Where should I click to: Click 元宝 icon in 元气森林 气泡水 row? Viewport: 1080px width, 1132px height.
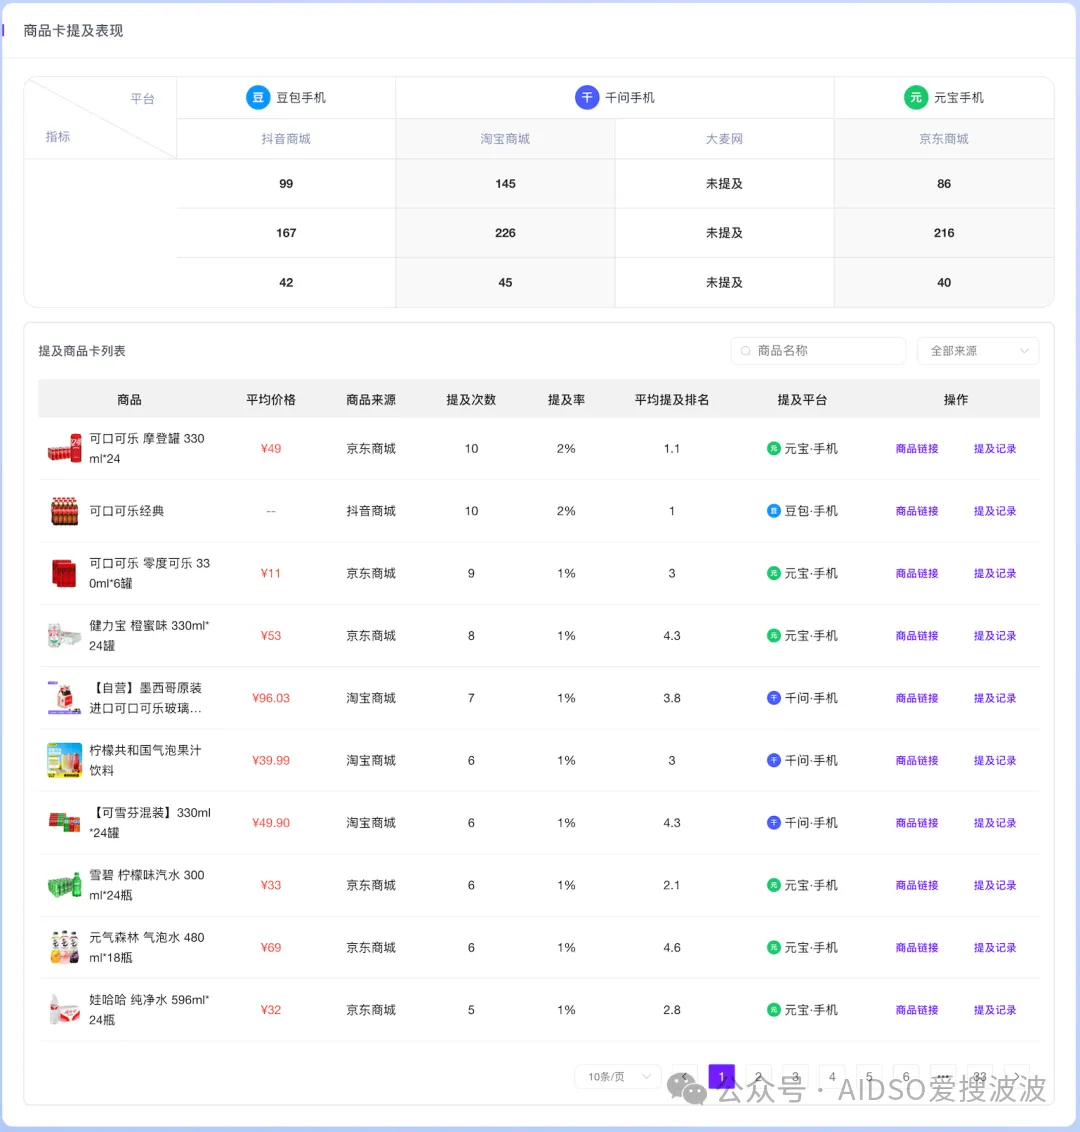773,947
